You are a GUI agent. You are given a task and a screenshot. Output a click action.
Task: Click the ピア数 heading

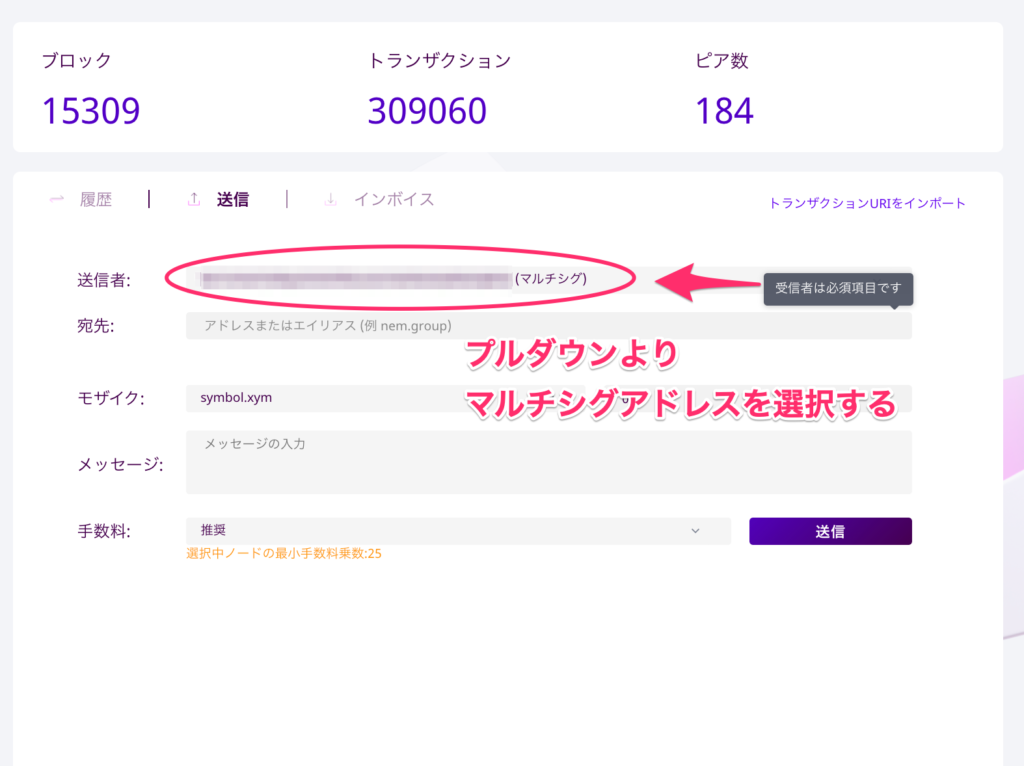[x=722, y=61]
